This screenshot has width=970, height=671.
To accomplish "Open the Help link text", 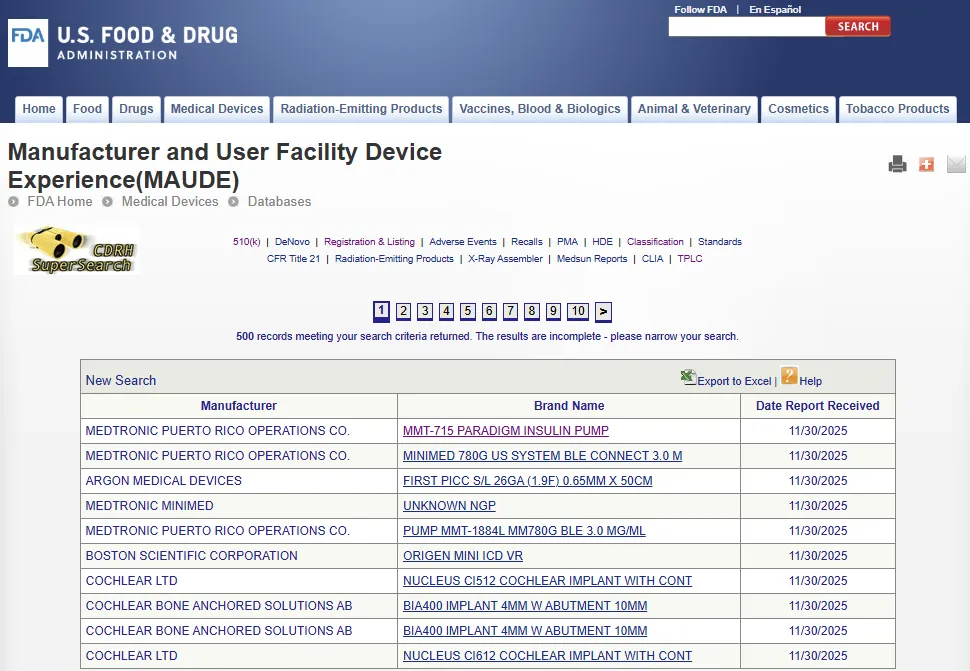I will [x=810, y=381].
